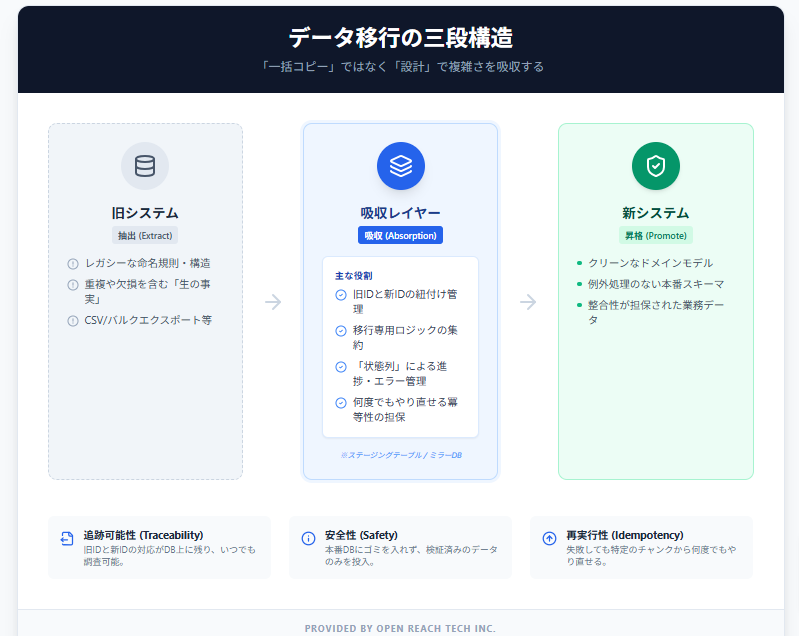The image size is (799, 636).
Task: Click the データ移行の三段構造 title
Action: 400,38
